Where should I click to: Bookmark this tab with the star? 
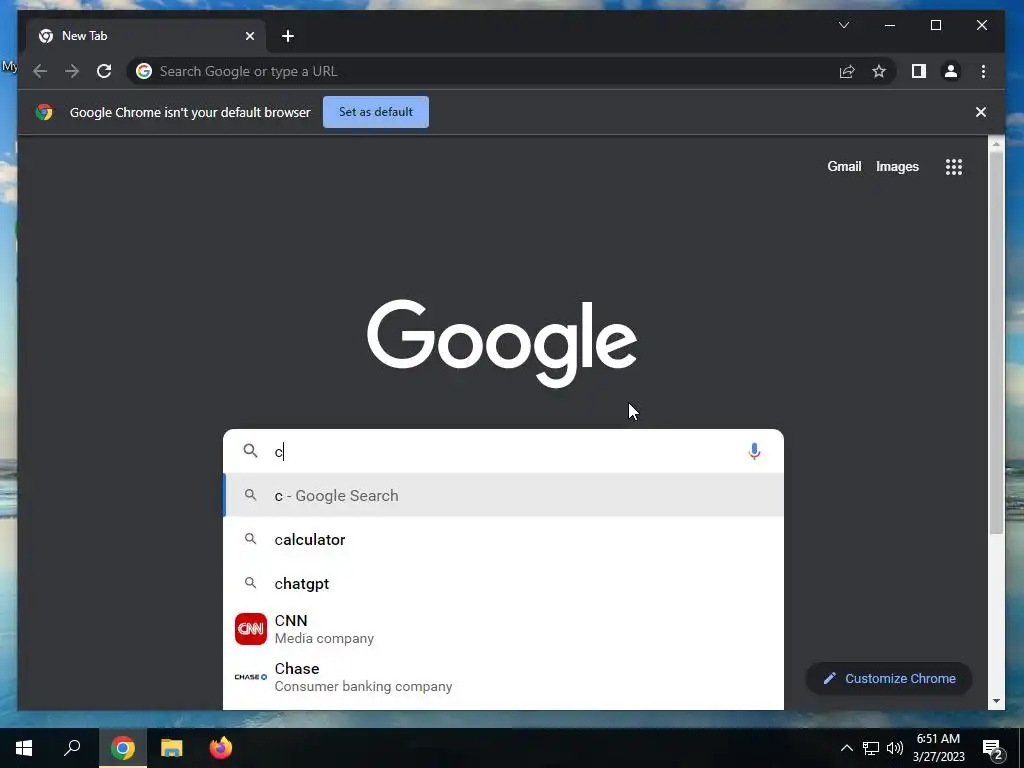879,71
